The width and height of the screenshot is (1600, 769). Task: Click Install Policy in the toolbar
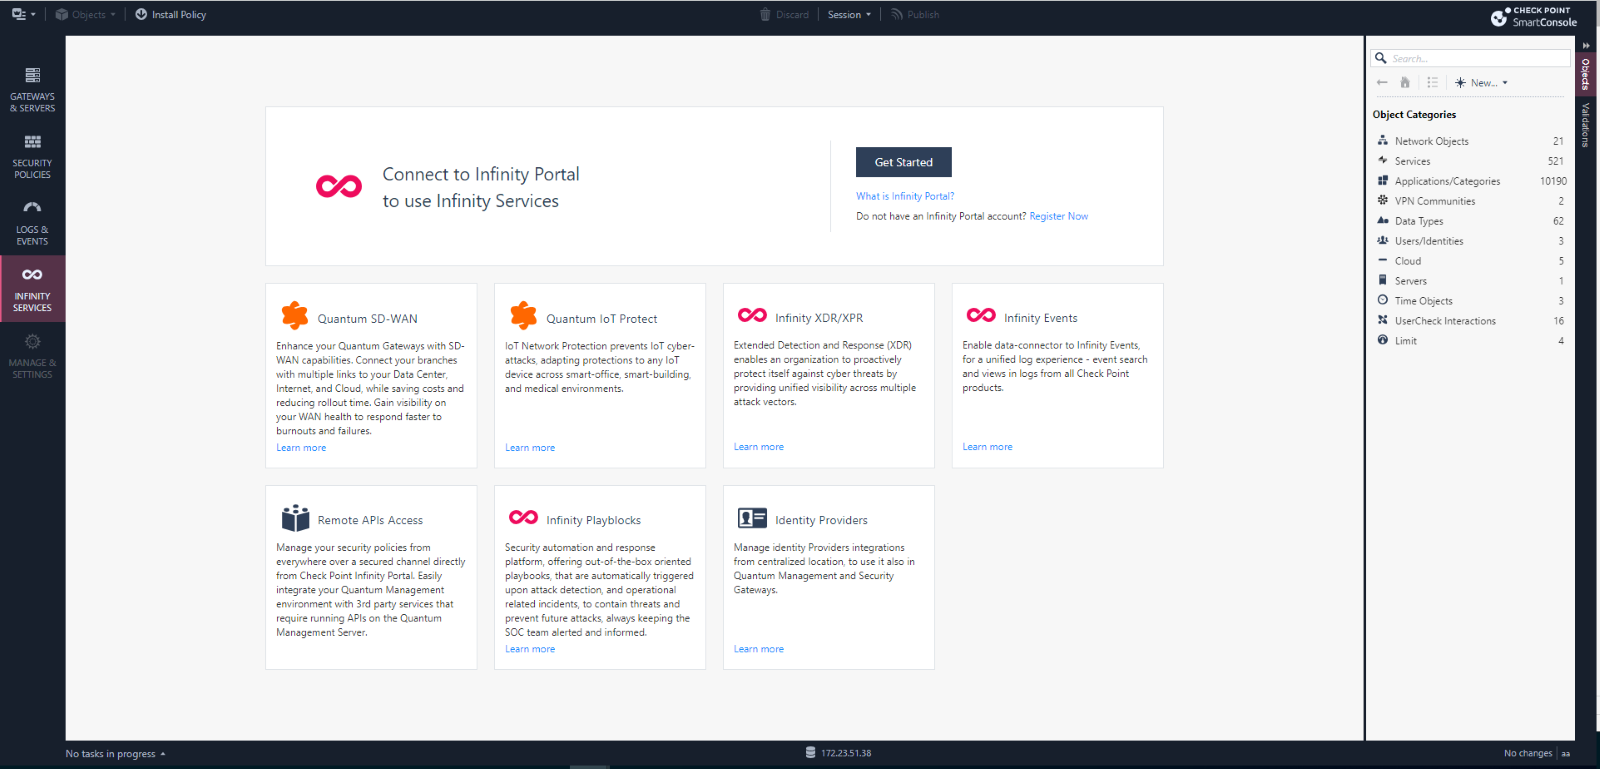tap(171, 15)
